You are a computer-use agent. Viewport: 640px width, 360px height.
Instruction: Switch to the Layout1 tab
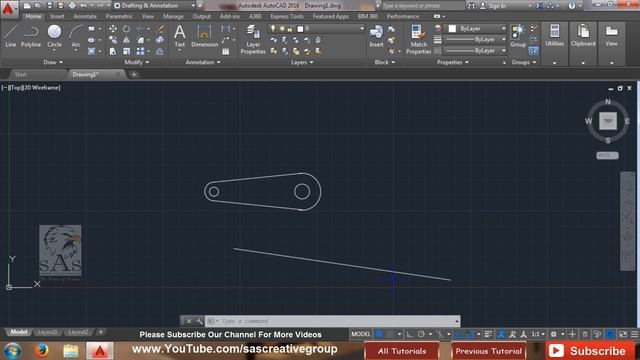(x=47, y=332)
